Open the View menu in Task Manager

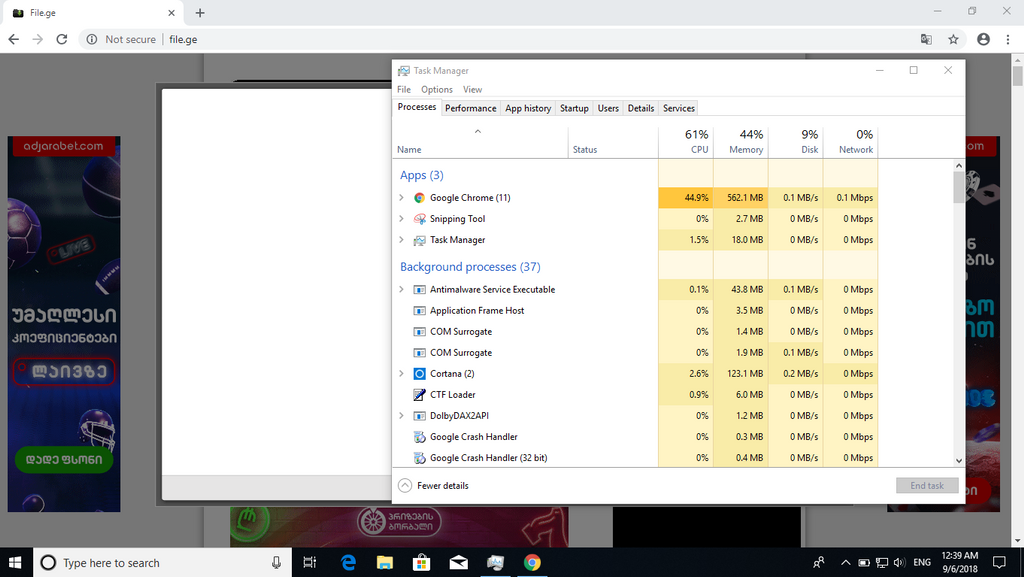(472, 89)
